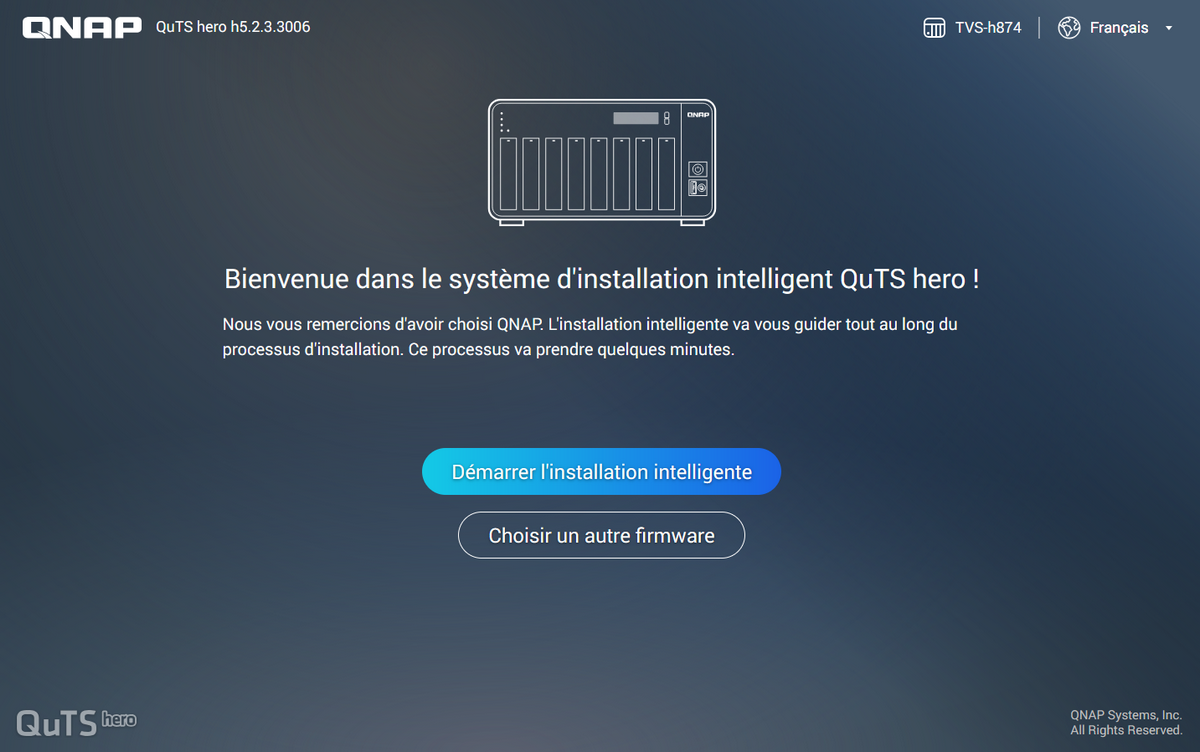
Task: Click the QuTS hero h5.2.3.3006 version text
Action: [x=233, y=27]
